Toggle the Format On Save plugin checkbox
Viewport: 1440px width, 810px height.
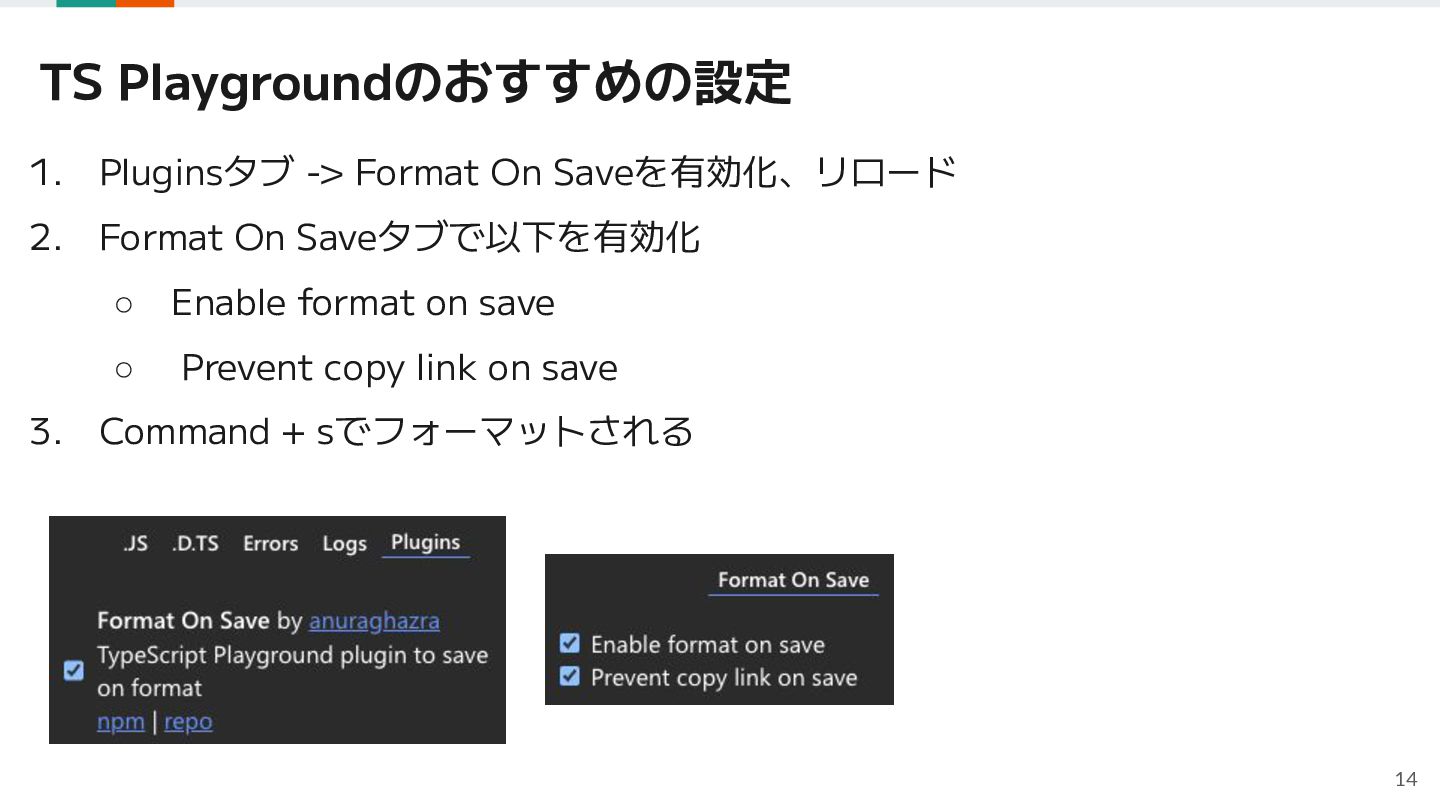coord(73,670)
